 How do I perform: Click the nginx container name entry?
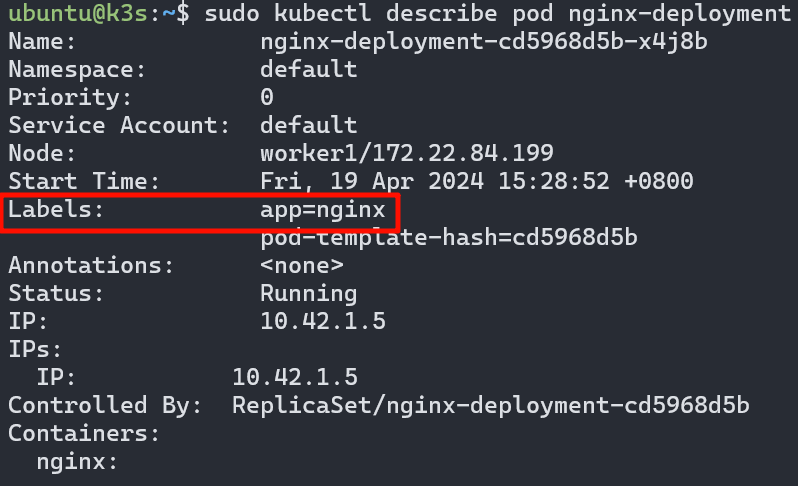point(77,462)
